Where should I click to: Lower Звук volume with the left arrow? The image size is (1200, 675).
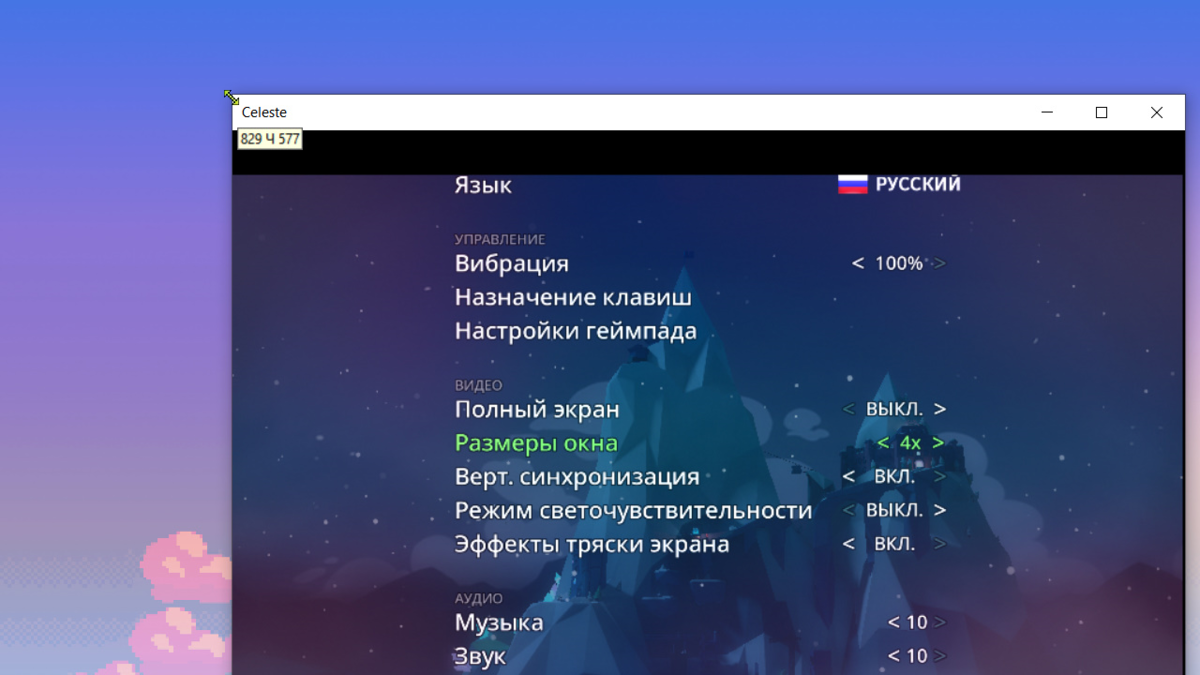pos(894,656)
